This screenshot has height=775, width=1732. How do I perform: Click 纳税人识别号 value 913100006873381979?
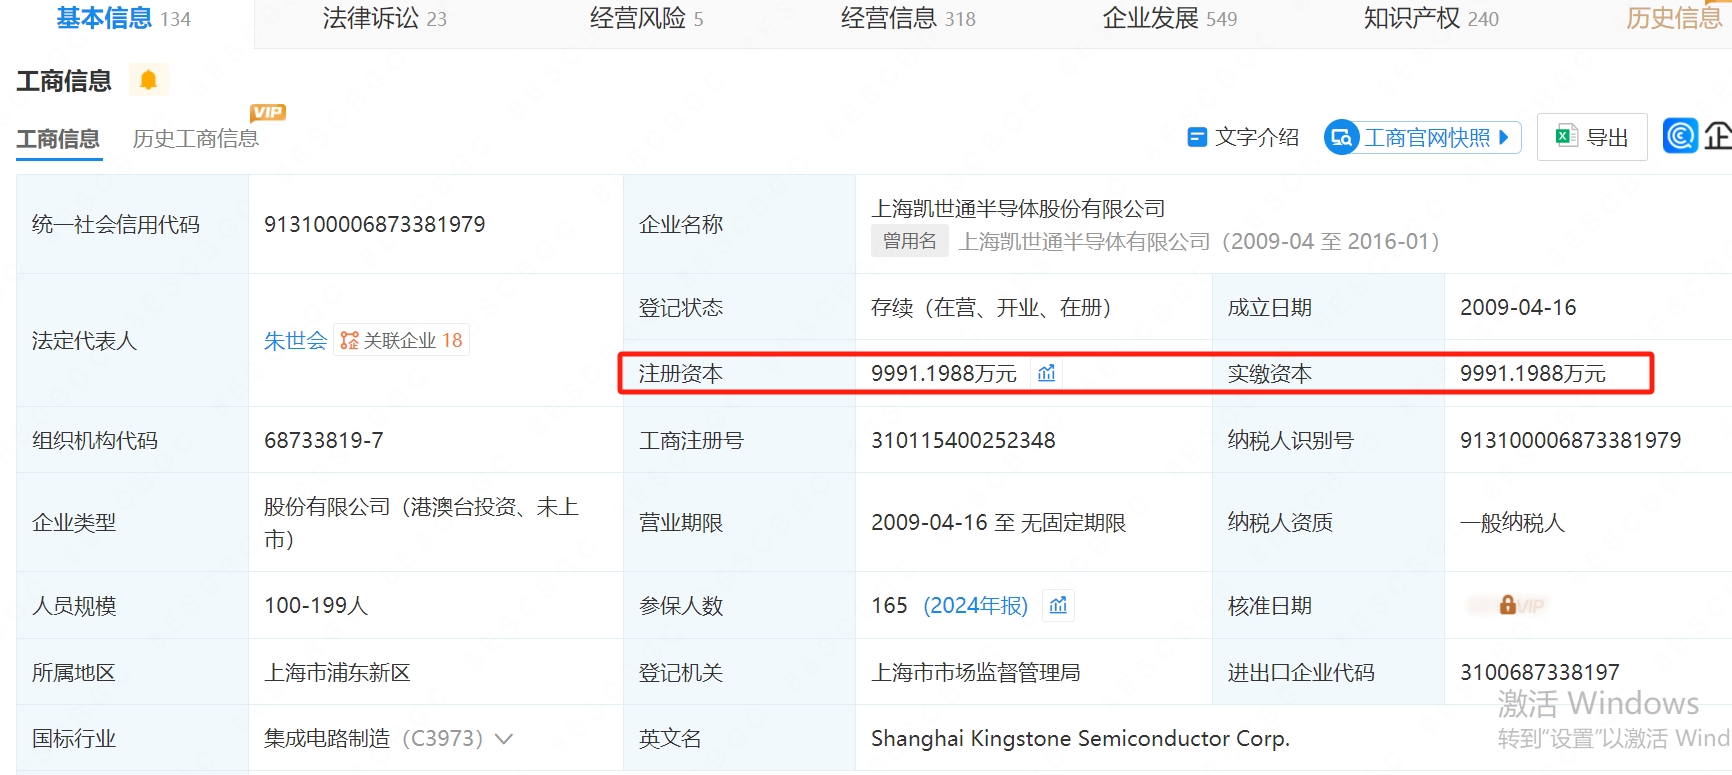point(1570,440)
